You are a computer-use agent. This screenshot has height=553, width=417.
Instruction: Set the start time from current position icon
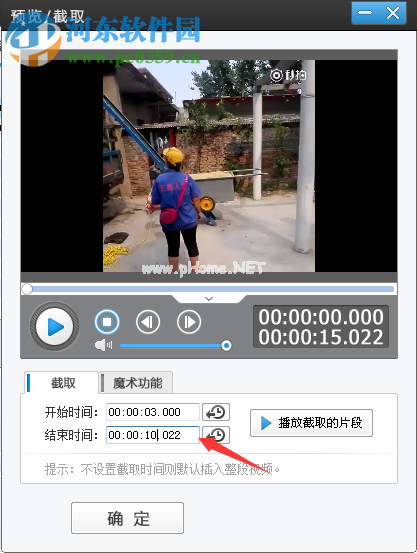[x=216, y=412]
